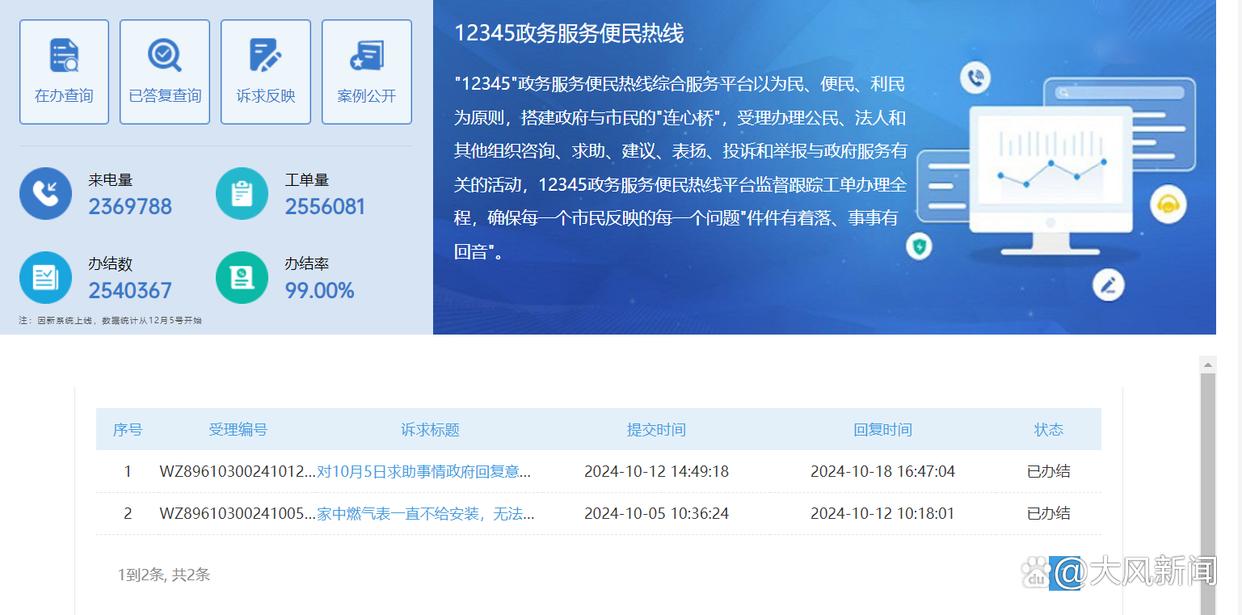Viewport: 1242px width, 615px height.
Task: Click the 2556081 work order value
Action: [325, 207]
